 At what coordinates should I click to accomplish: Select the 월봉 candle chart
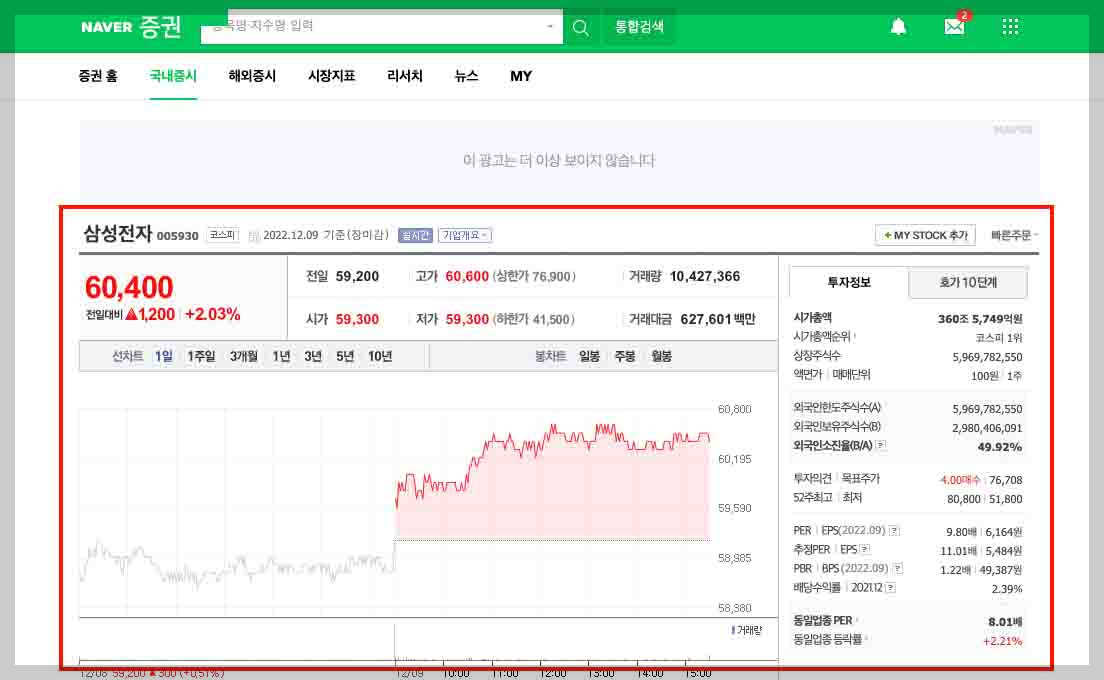tap(661, 356)
